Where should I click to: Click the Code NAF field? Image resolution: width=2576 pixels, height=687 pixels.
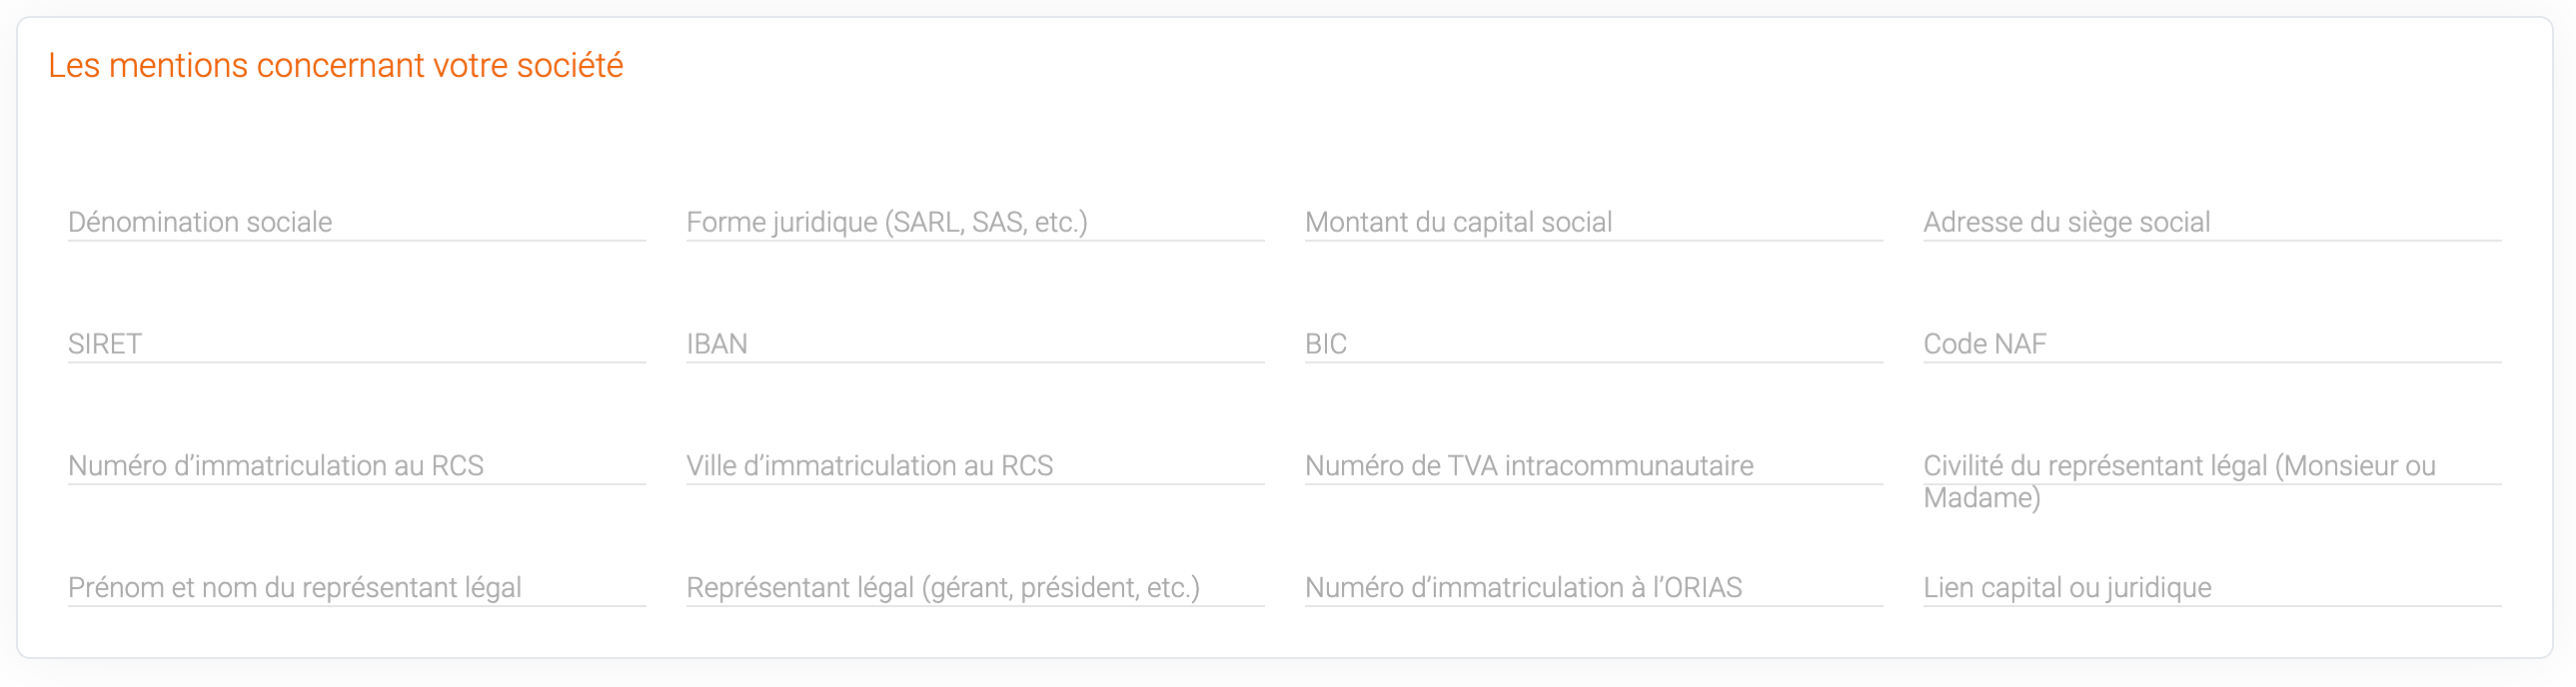2211,344
